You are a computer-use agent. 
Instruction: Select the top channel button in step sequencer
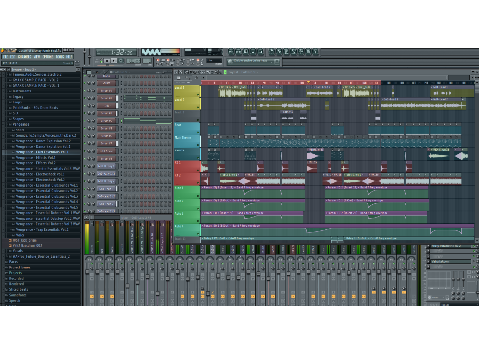pos(106,76)
